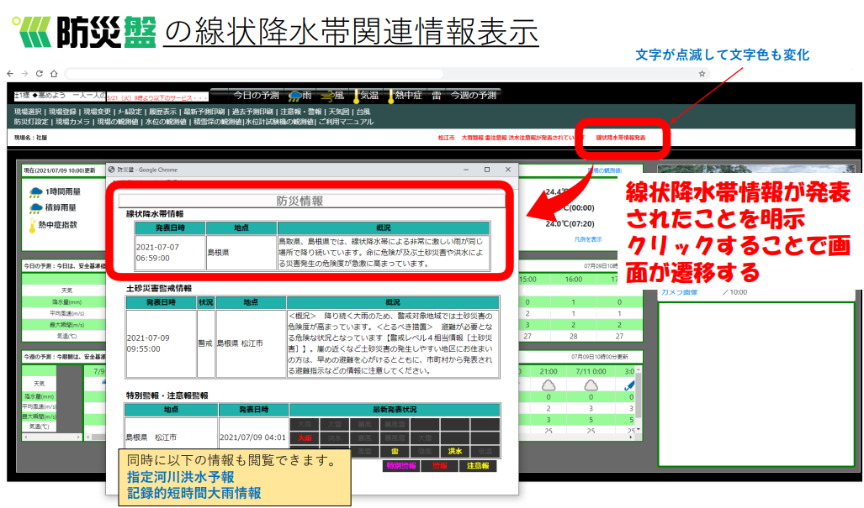This screenshot has height=508, width=864.
Task: Click the 2021/07/09 04:01 cell
Action: 253,437
